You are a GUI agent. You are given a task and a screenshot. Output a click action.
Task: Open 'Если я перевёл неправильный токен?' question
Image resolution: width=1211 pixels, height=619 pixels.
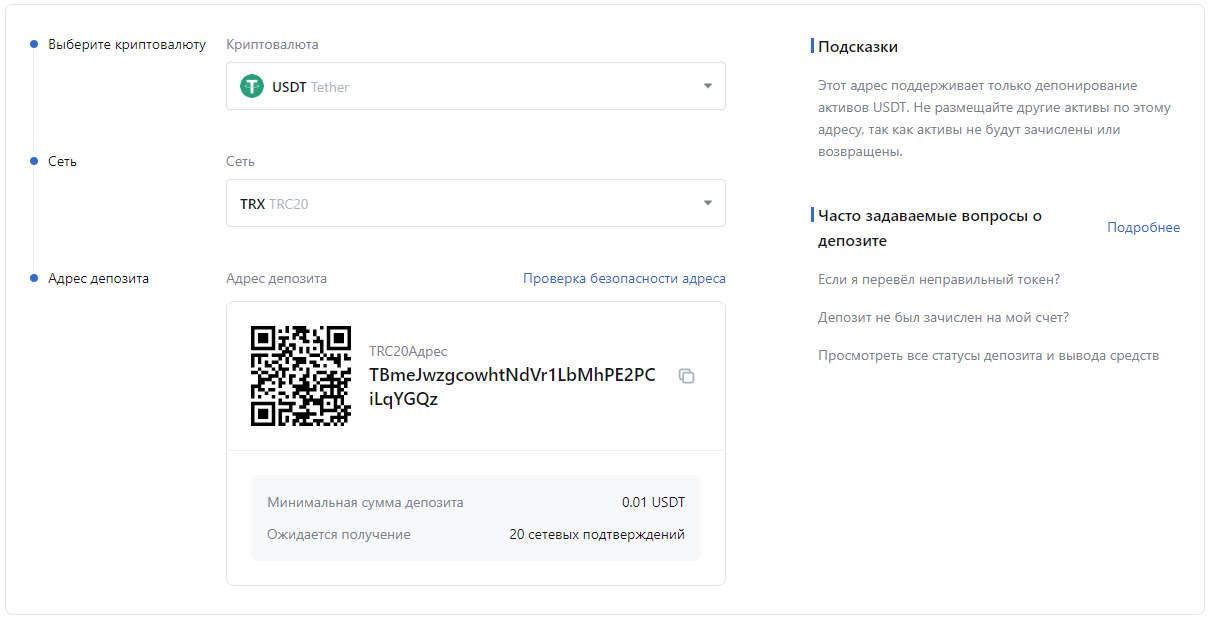(x=938, y=280)
